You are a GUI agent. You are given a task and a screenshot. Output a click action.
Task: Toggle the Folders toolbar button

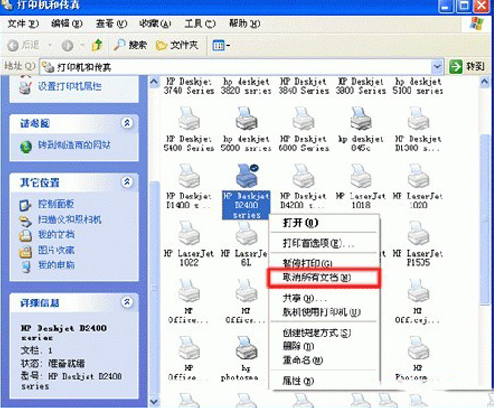[x=177, y=45]
